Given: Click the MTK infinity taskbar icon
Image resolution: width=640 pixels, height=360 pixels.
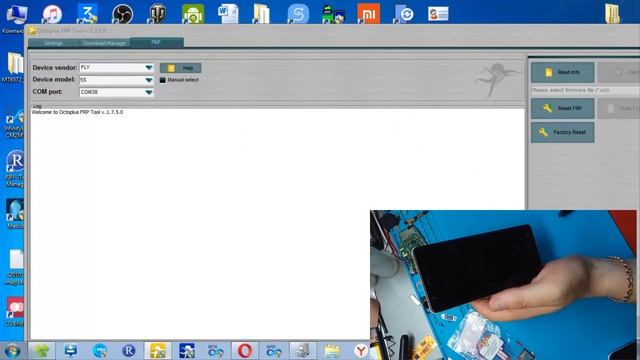Looking at the screenshot, I should pos(216,351).
